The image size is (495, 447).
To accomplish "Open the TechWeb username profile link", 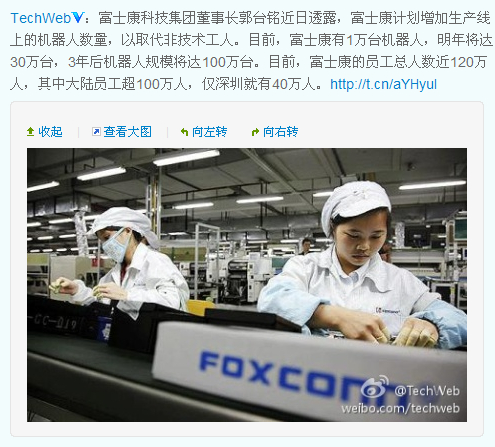I will (41, 18).
